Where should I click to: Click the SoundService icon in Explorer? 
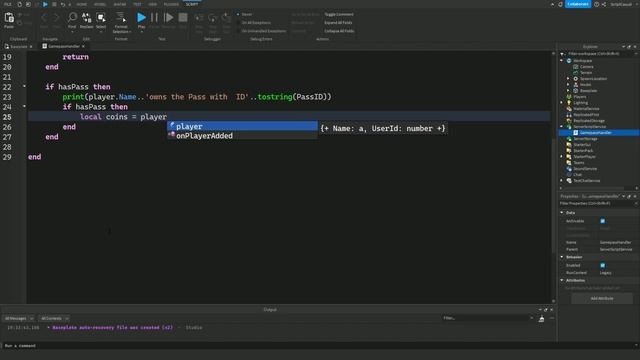[569, 169]
